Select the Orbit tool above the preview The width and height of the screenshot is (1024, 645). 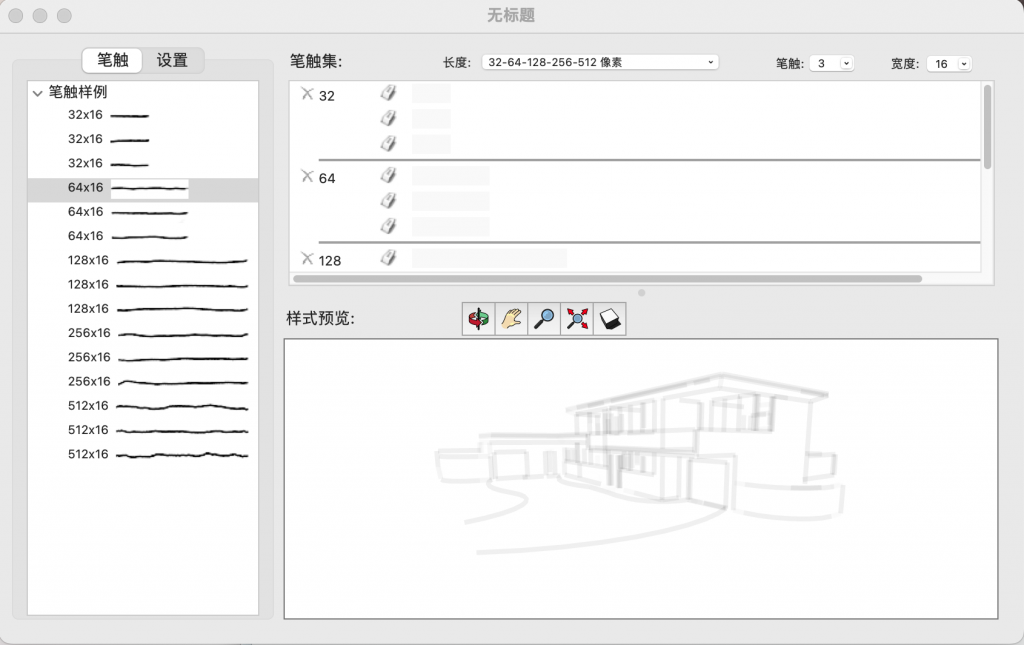477,318
